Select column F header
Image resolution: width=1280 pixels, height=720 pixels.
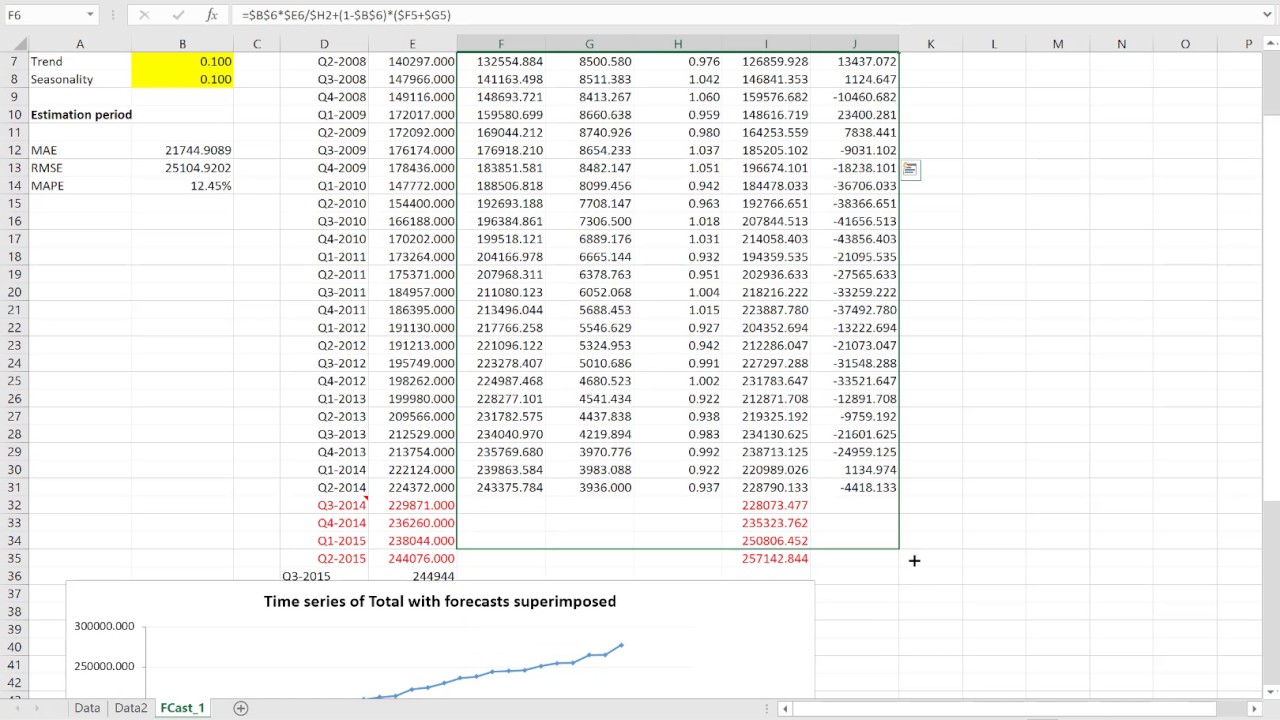(501, 44)
